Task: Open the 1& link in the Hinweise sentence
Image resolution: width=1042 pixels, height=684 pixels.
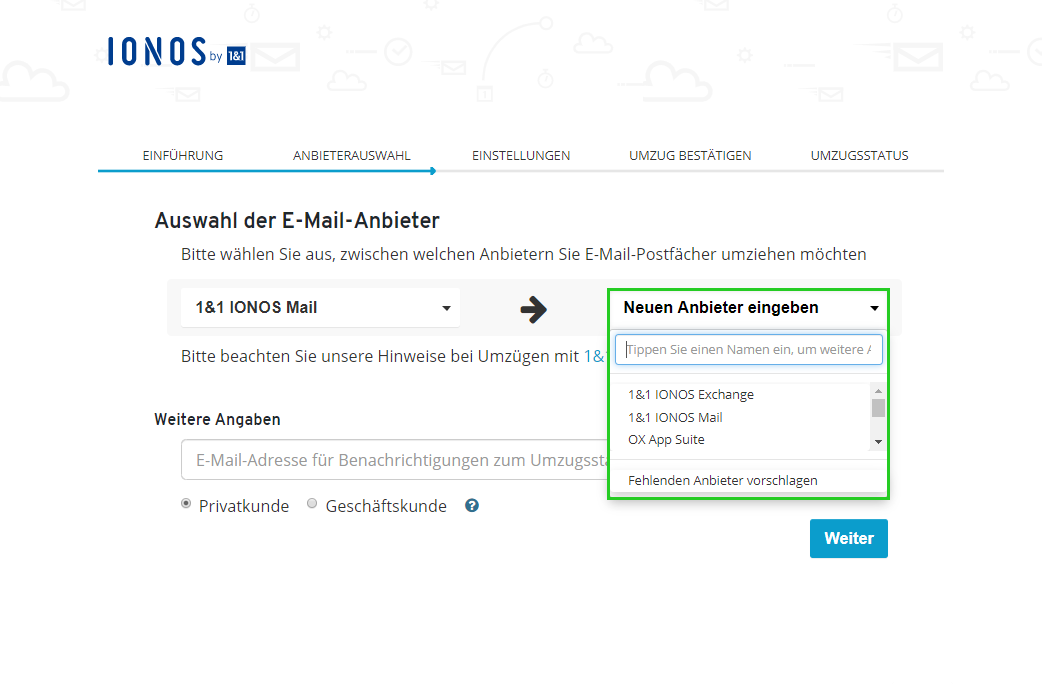Action: [x=596, y=356]
